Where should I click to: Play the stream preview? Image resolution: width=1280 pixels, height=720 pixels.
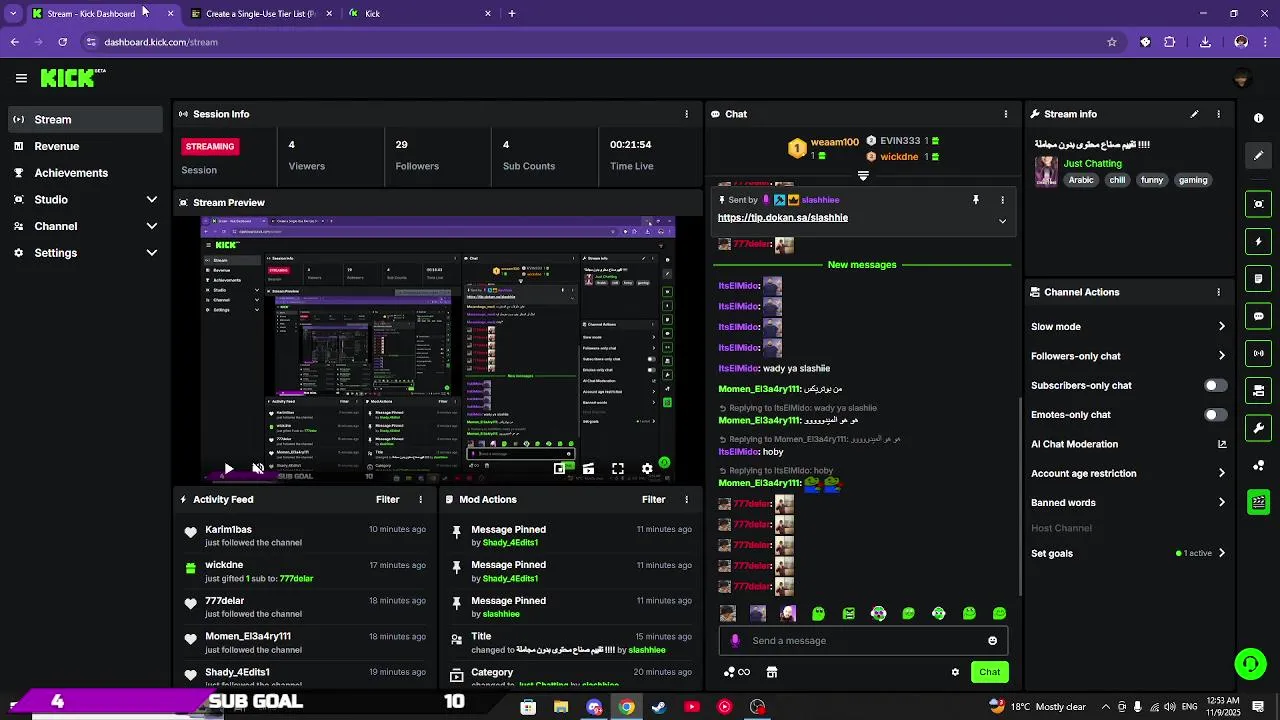(x=228, y=468)
